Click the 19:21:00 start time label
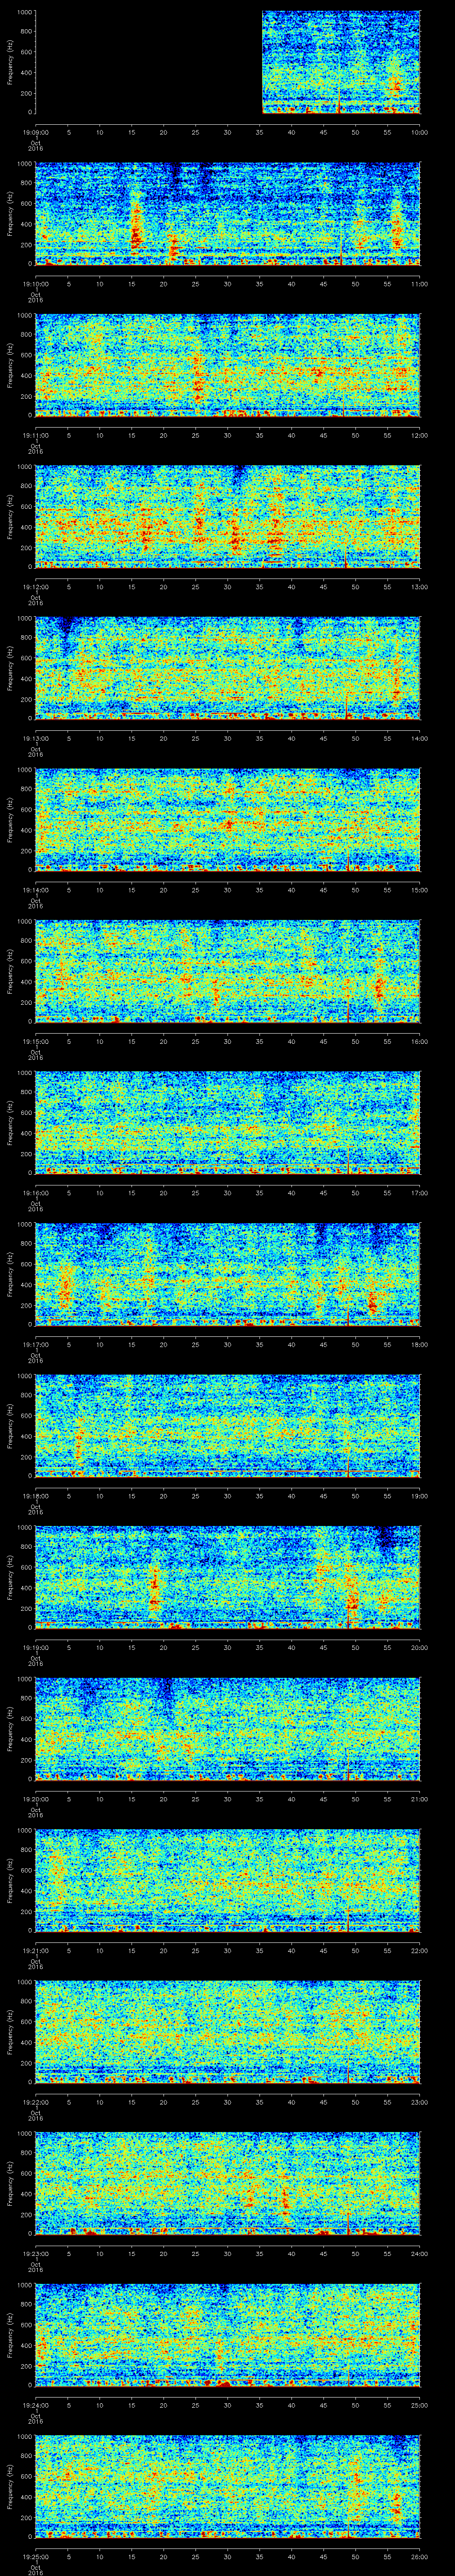455x2576 pixels. 35,1950
